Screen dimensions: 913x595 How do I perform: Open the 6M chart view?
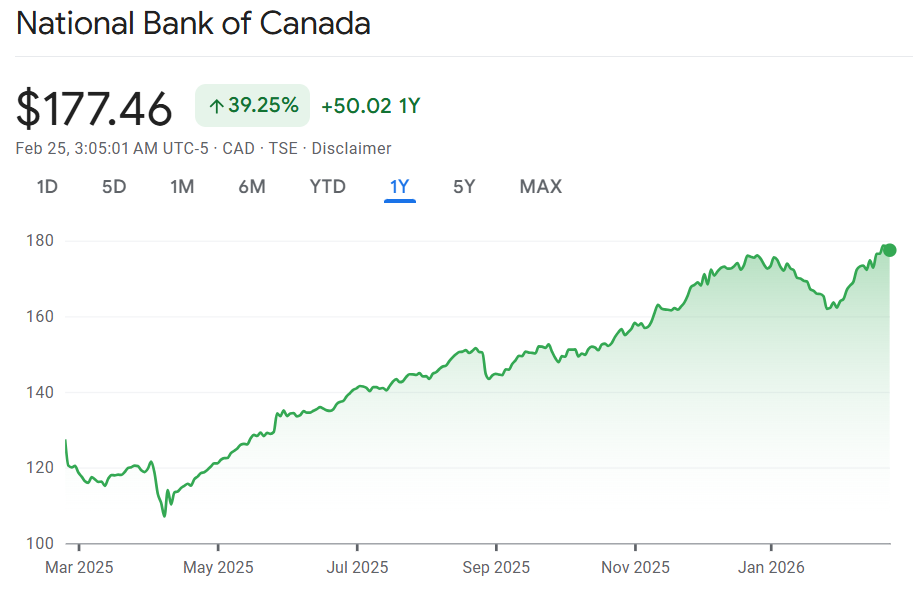pos(252,186)
